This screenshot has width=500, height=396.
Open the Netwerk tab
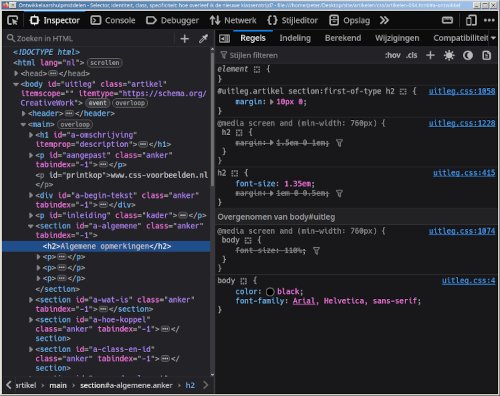pyautogui.click(x=233, y=21)
